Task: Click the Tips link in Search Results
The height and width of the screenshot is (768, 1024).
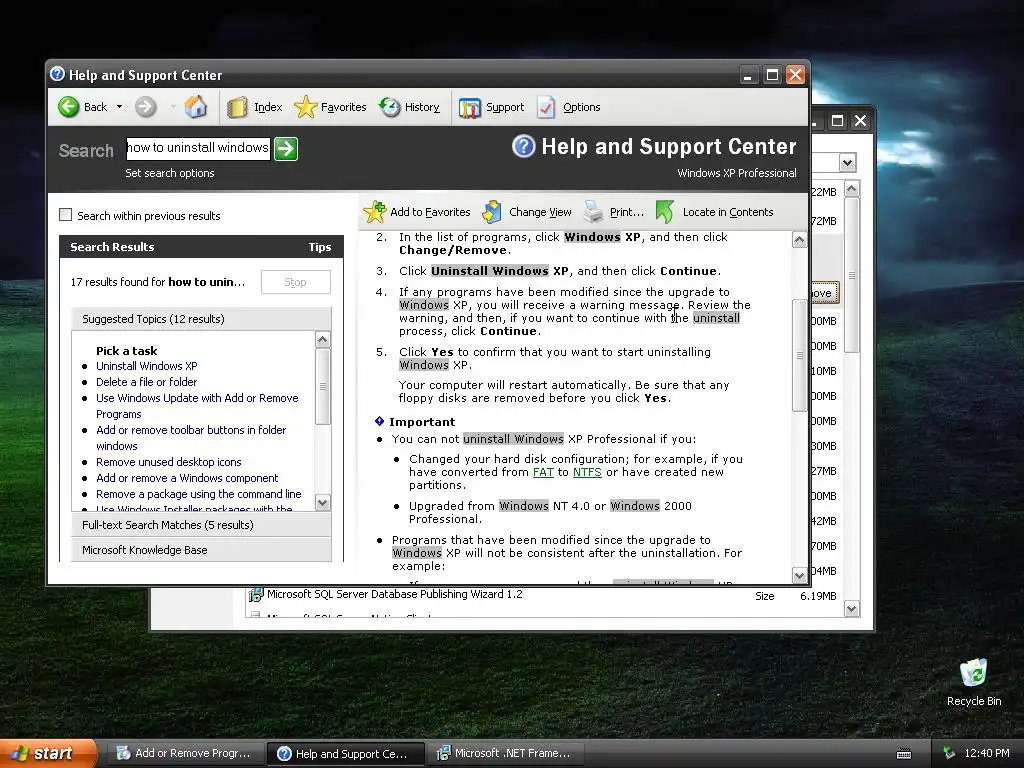Action: tap(320, 247)
